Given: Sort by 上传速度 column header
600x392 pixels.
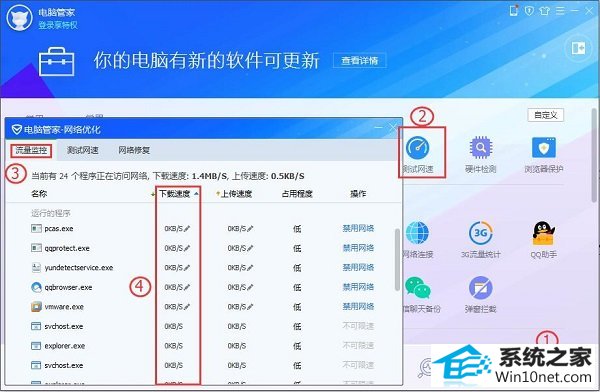Looking at the screenshot, I should coord(236,194).
